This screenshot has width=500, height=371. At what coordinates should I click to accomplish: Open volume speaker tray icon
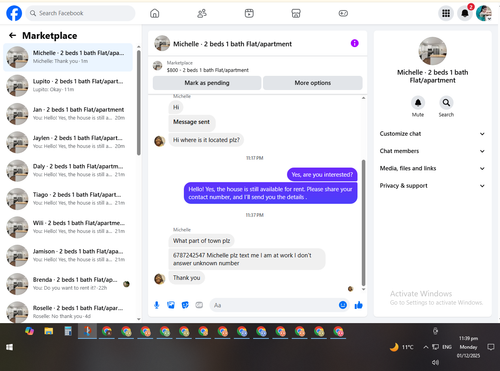point(435,362)
